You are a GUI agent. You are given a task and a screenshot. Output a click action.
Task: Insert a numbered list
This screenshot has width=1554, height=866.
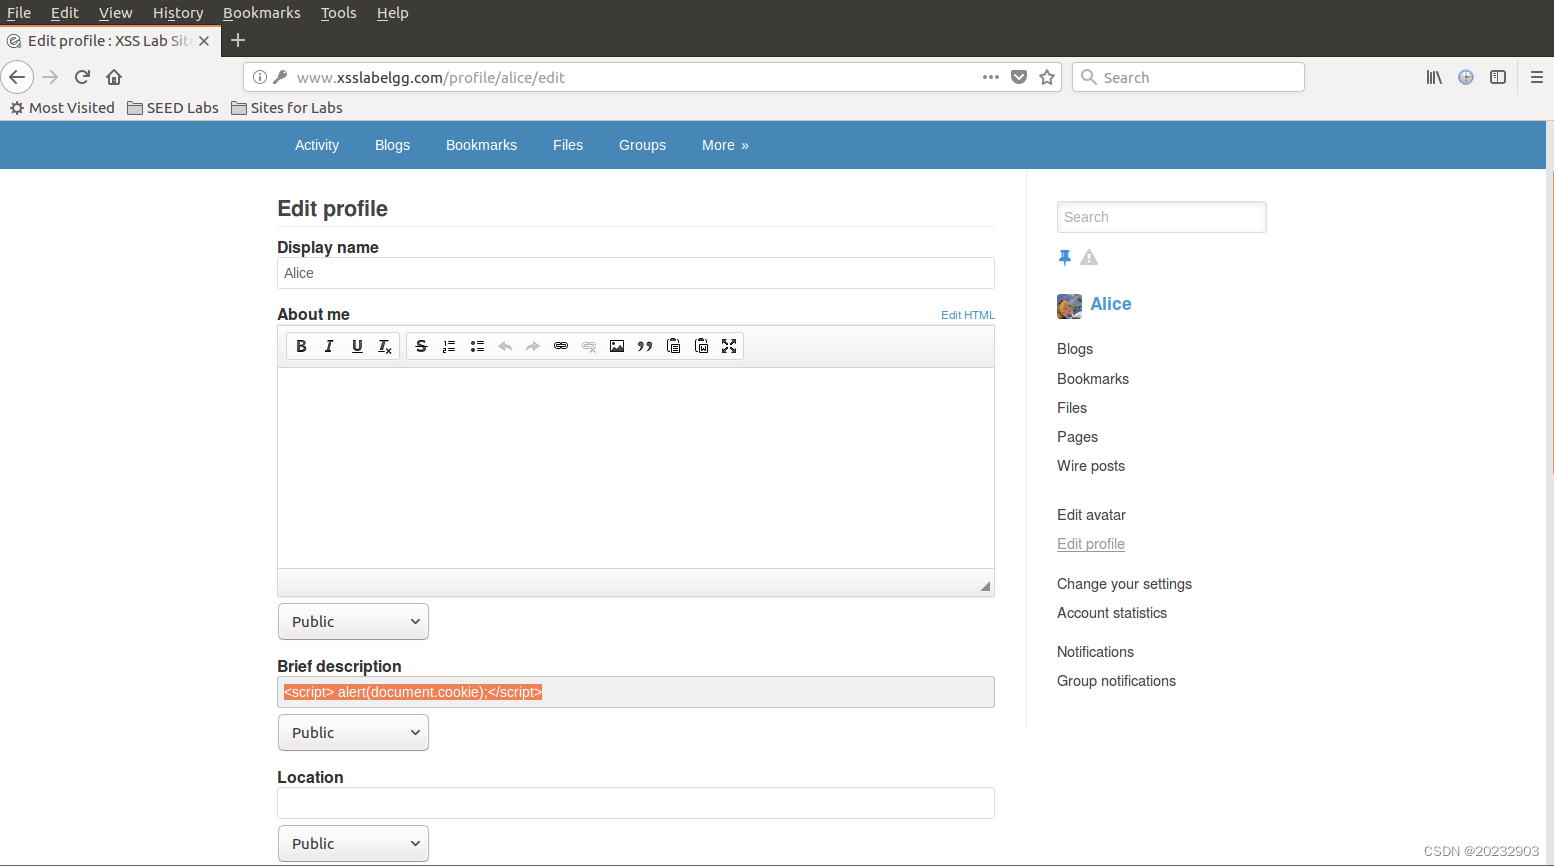coord(449,346)
